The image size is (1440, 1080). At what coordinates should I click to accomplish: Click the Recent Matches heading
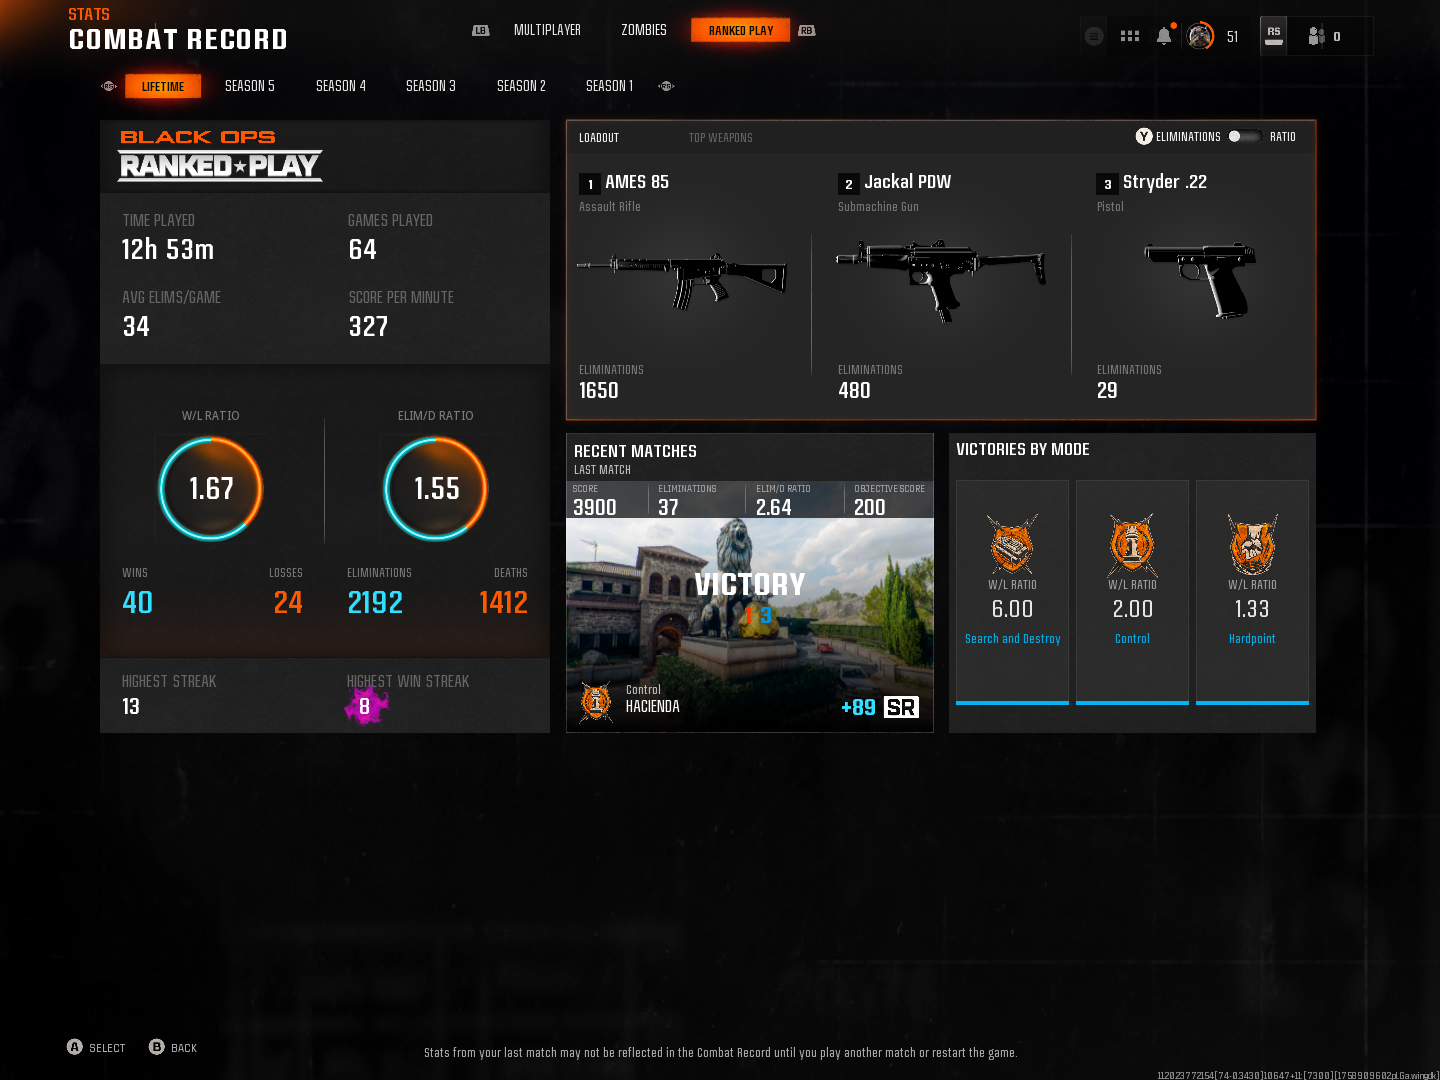pyautogui.click(x=635, y=452)
